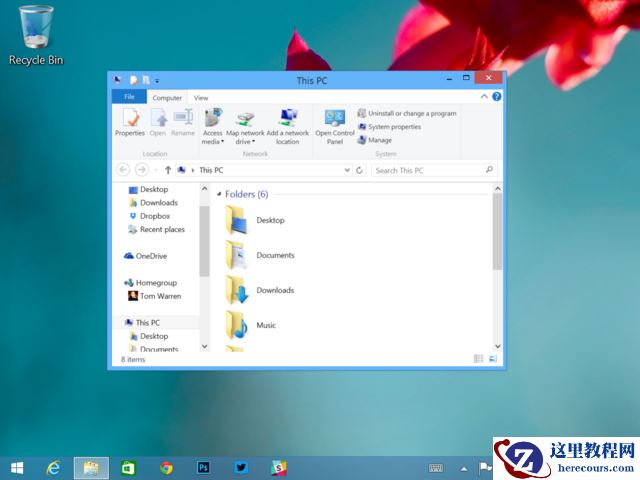The image size is (640, 480).
Task: Click Add a network location icon
Action: tap(287, 126)
